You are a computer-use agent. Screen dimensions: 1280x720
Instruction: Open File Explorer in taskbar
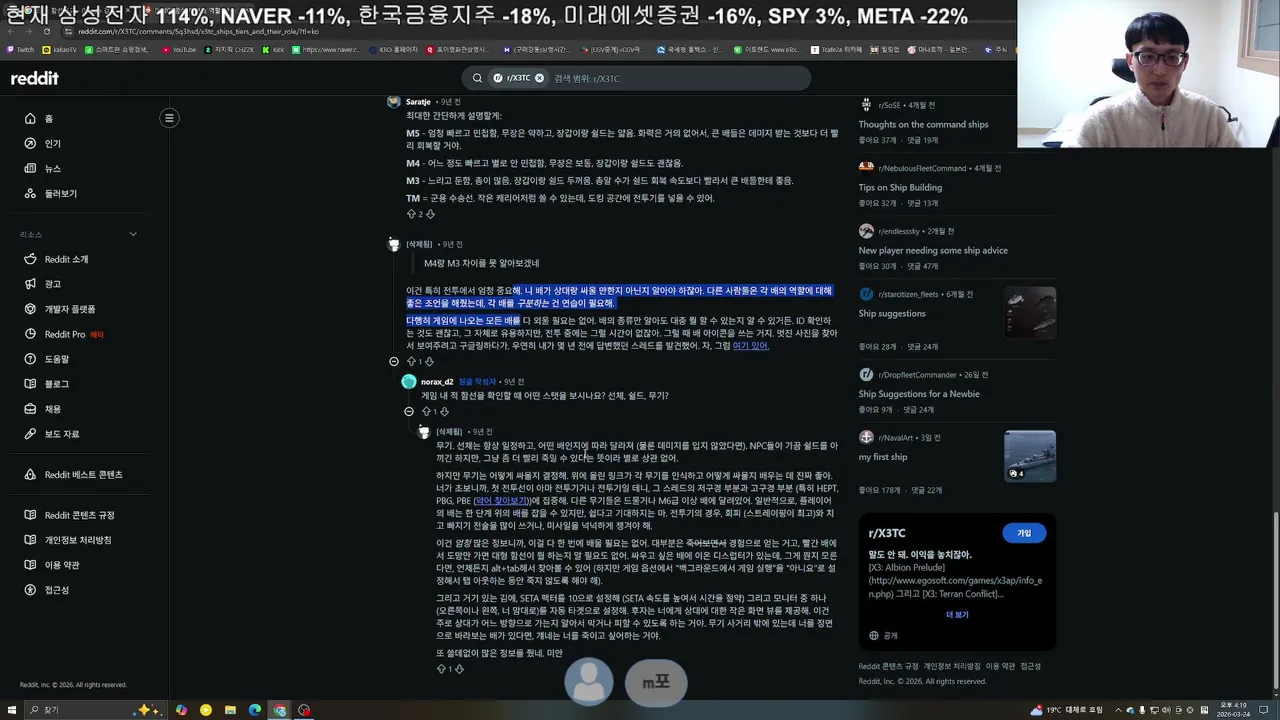point(230,710)
